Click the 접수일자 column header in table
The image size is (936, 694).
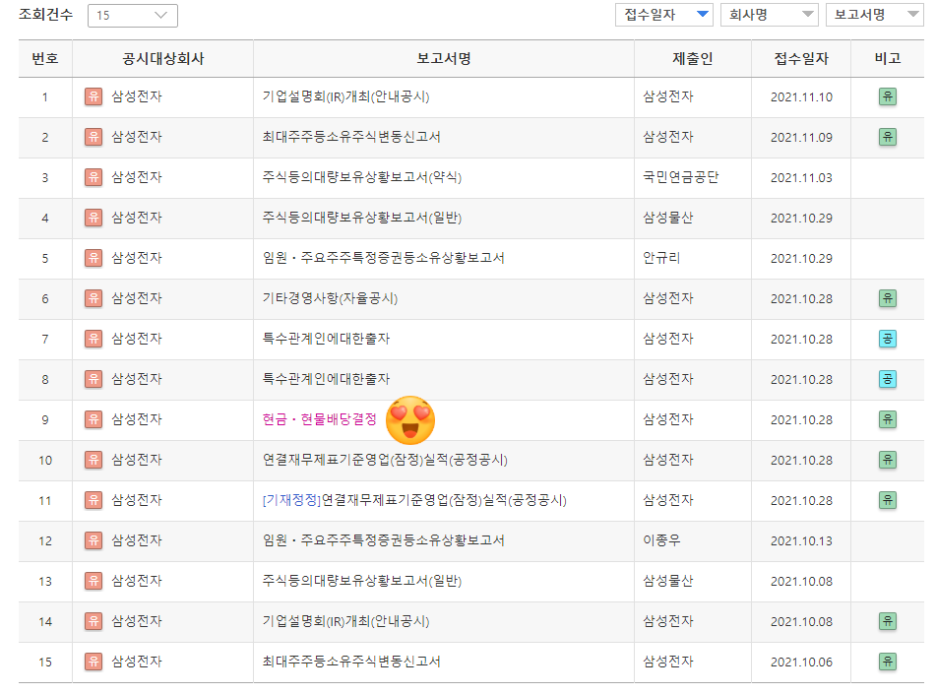[x=801, y=58]
